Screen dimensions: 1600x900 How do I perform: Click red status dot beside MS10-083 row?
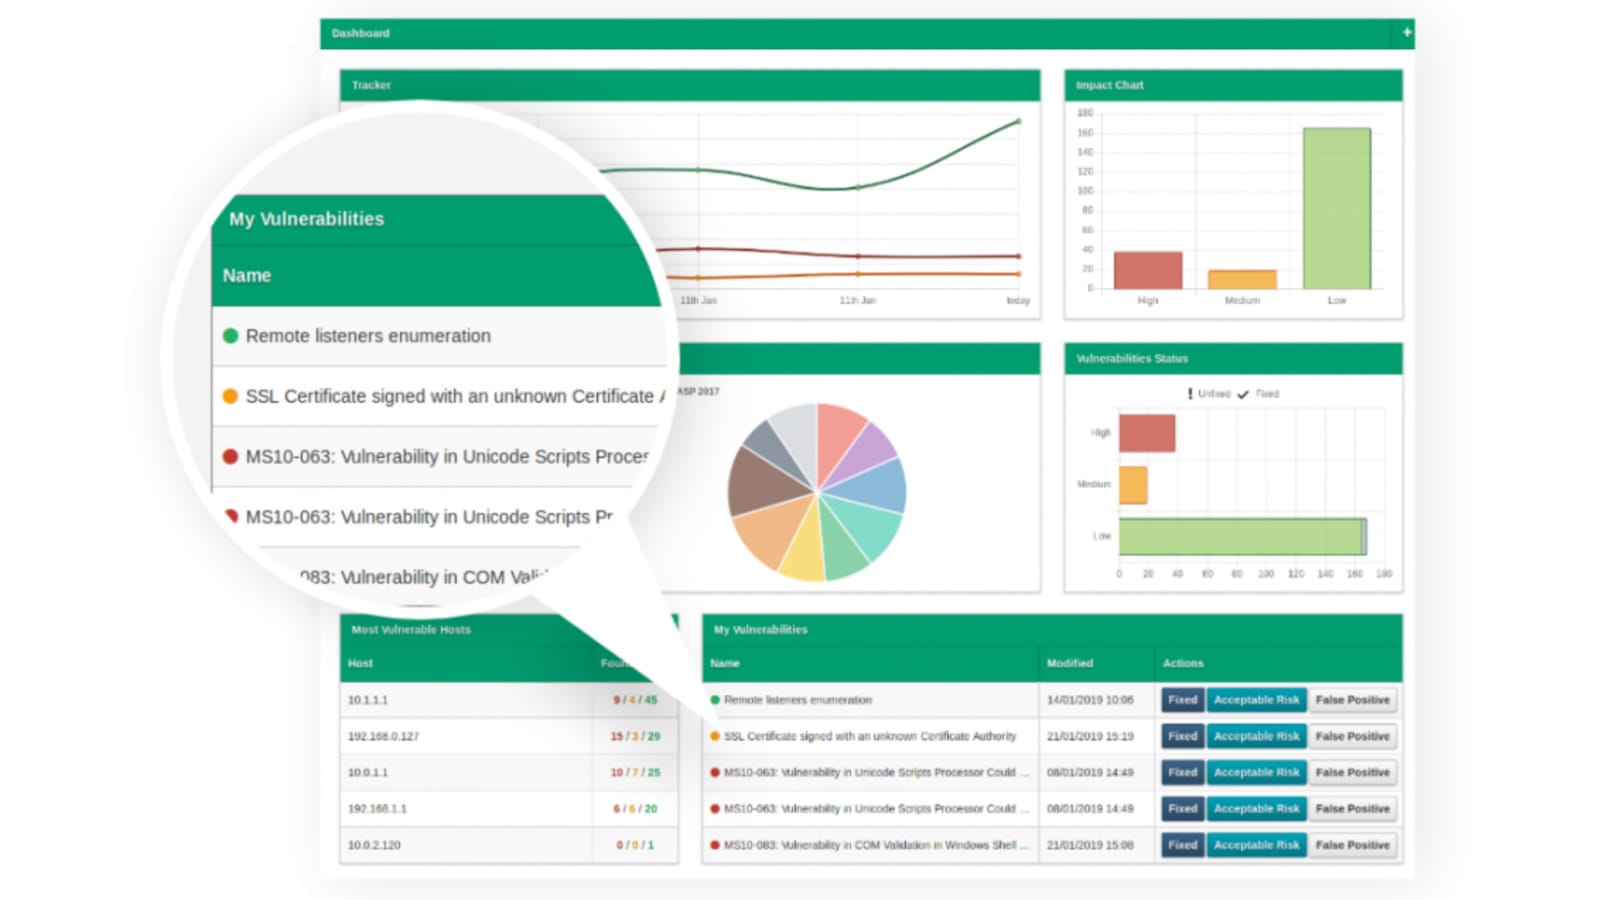pyautogui.click(x=715, y=845)
